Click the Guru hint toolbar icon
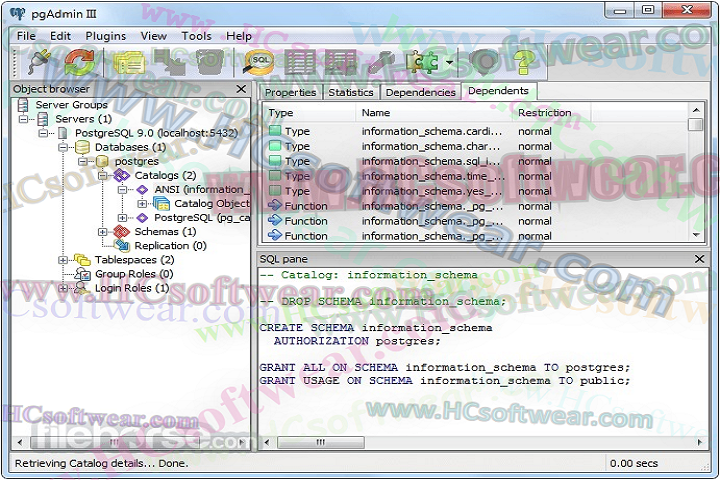 483,62
